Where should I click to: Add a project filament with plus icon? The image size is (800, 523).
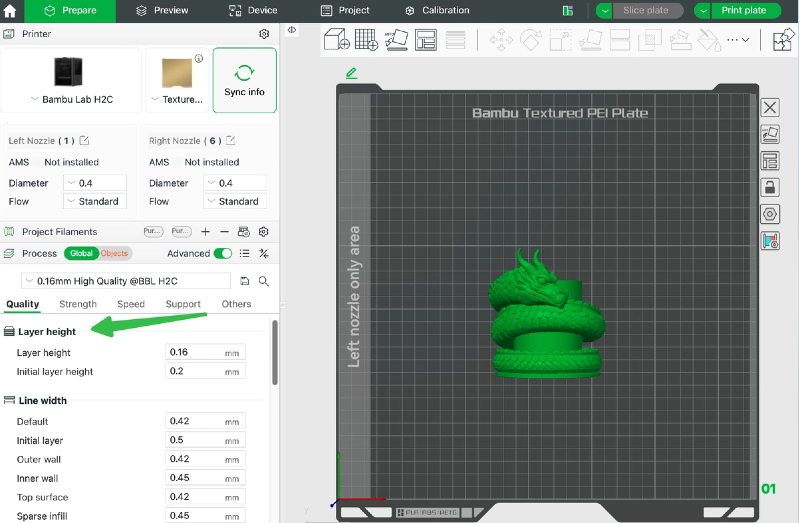pos(205,232)
